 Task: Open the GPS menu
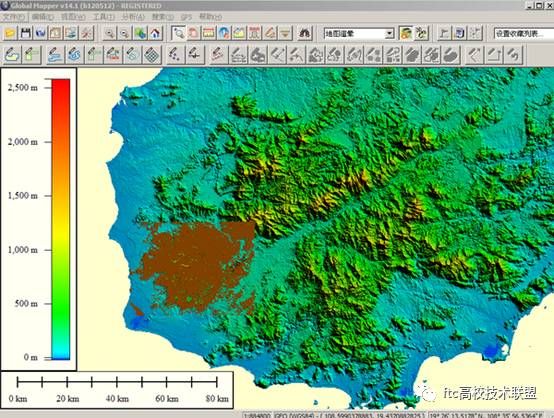pyautogui.click(x=186, y=17)
